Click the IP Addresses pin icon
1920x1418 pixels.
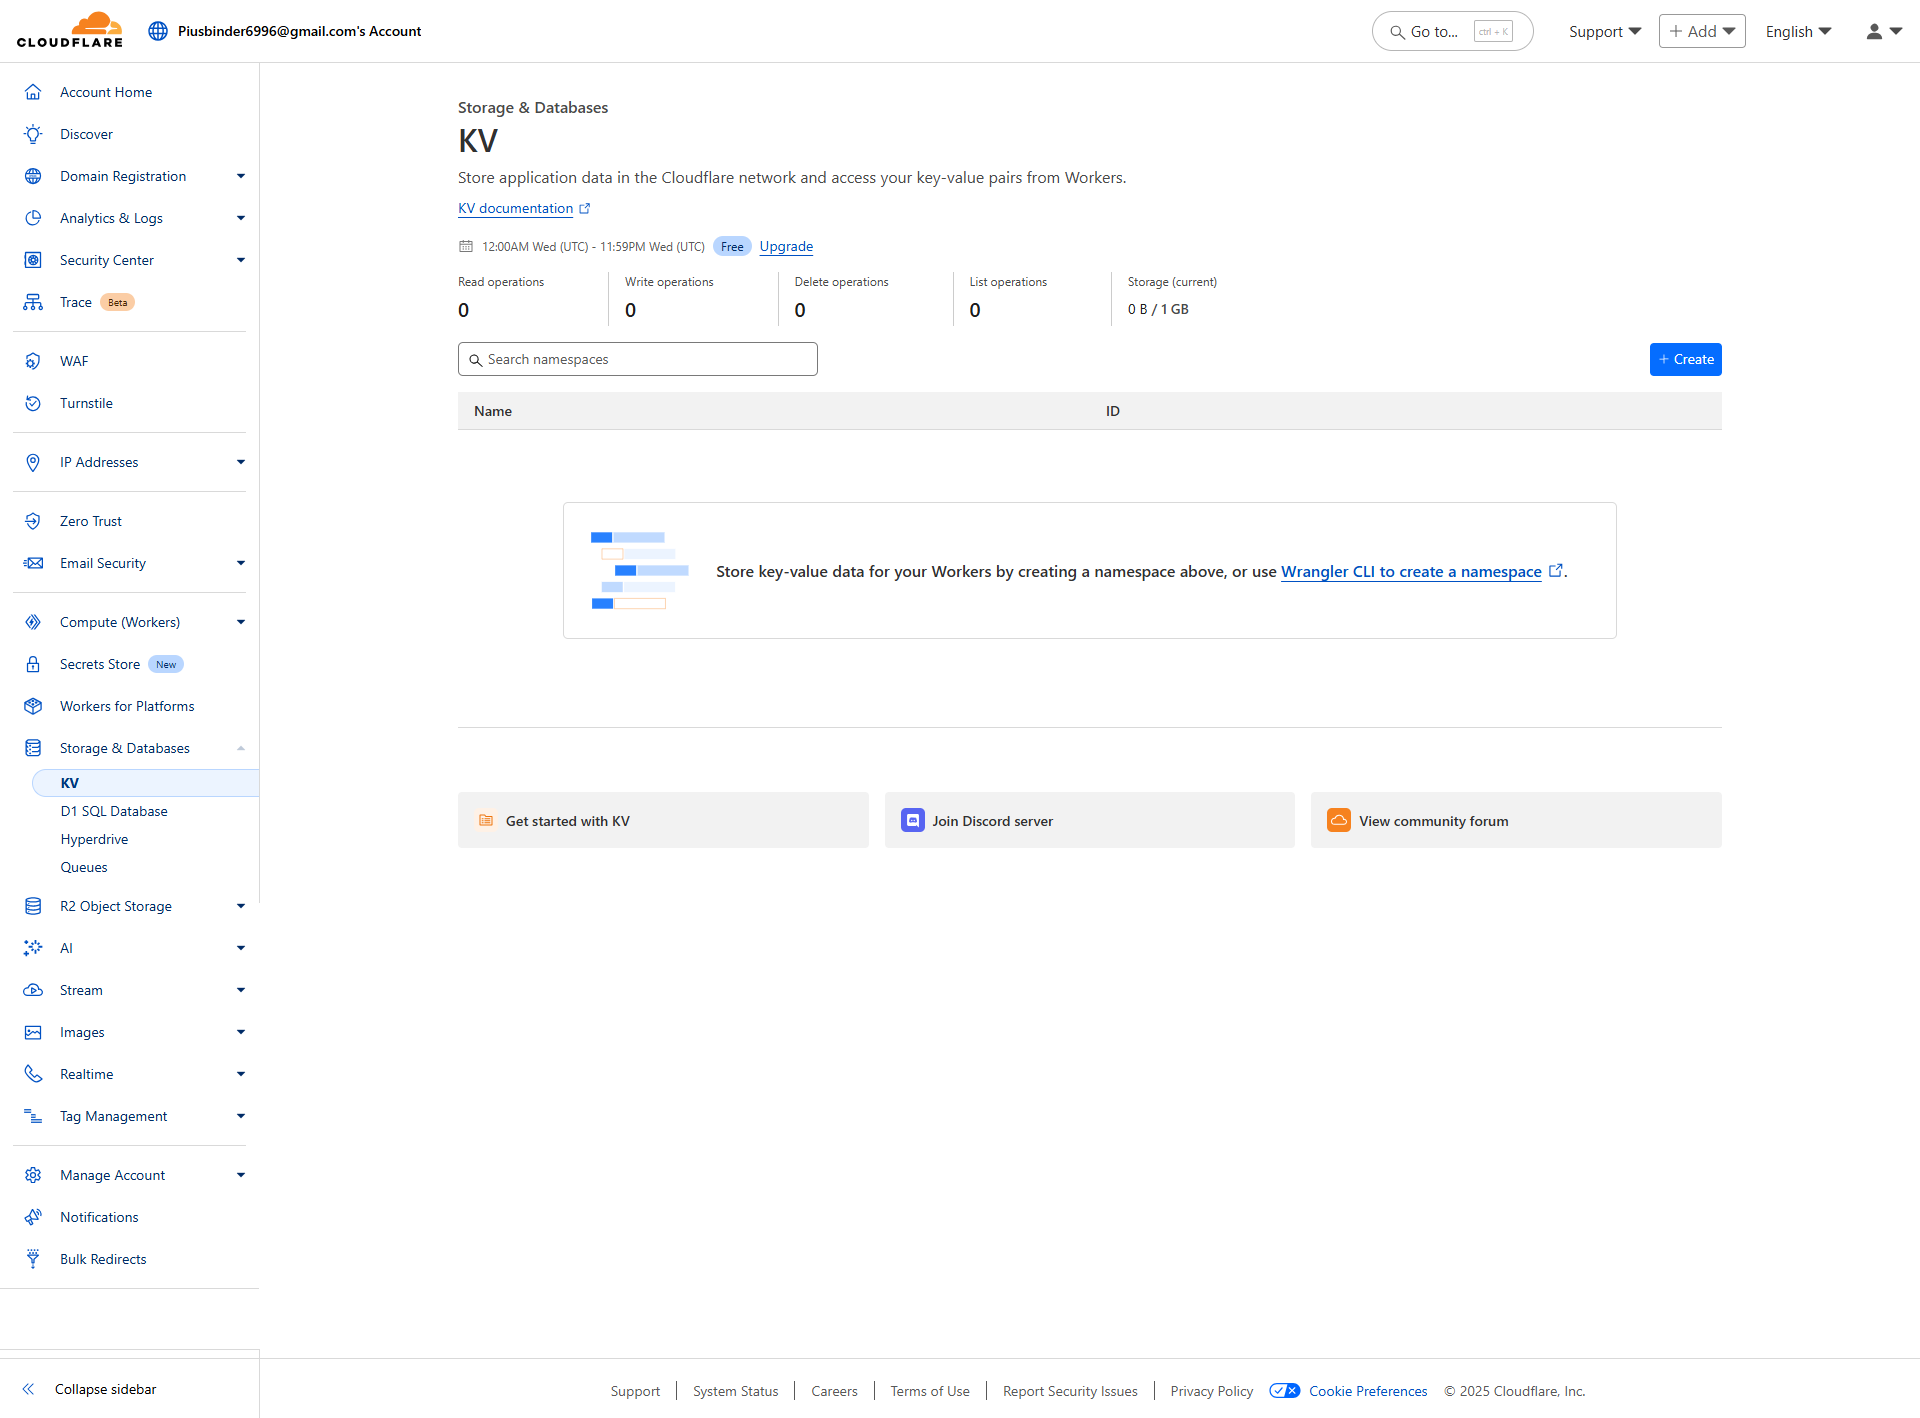point(33,462)
